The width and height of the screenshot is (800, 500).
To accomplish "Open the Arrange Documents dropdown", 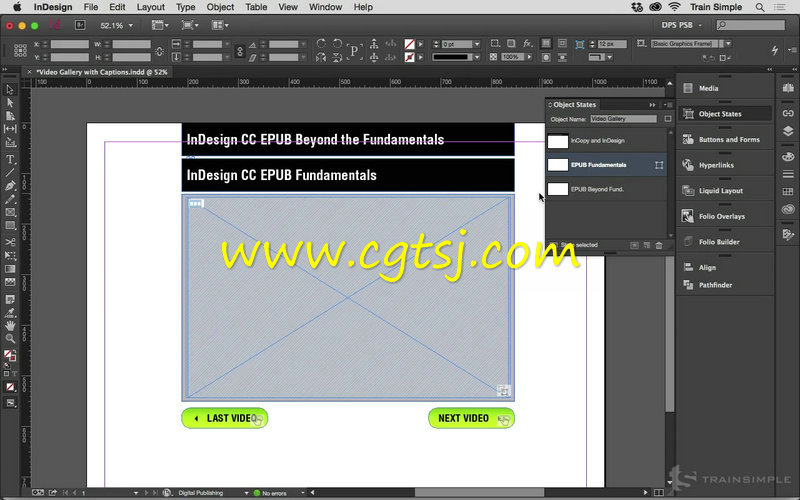I will (x=220, y=25).
